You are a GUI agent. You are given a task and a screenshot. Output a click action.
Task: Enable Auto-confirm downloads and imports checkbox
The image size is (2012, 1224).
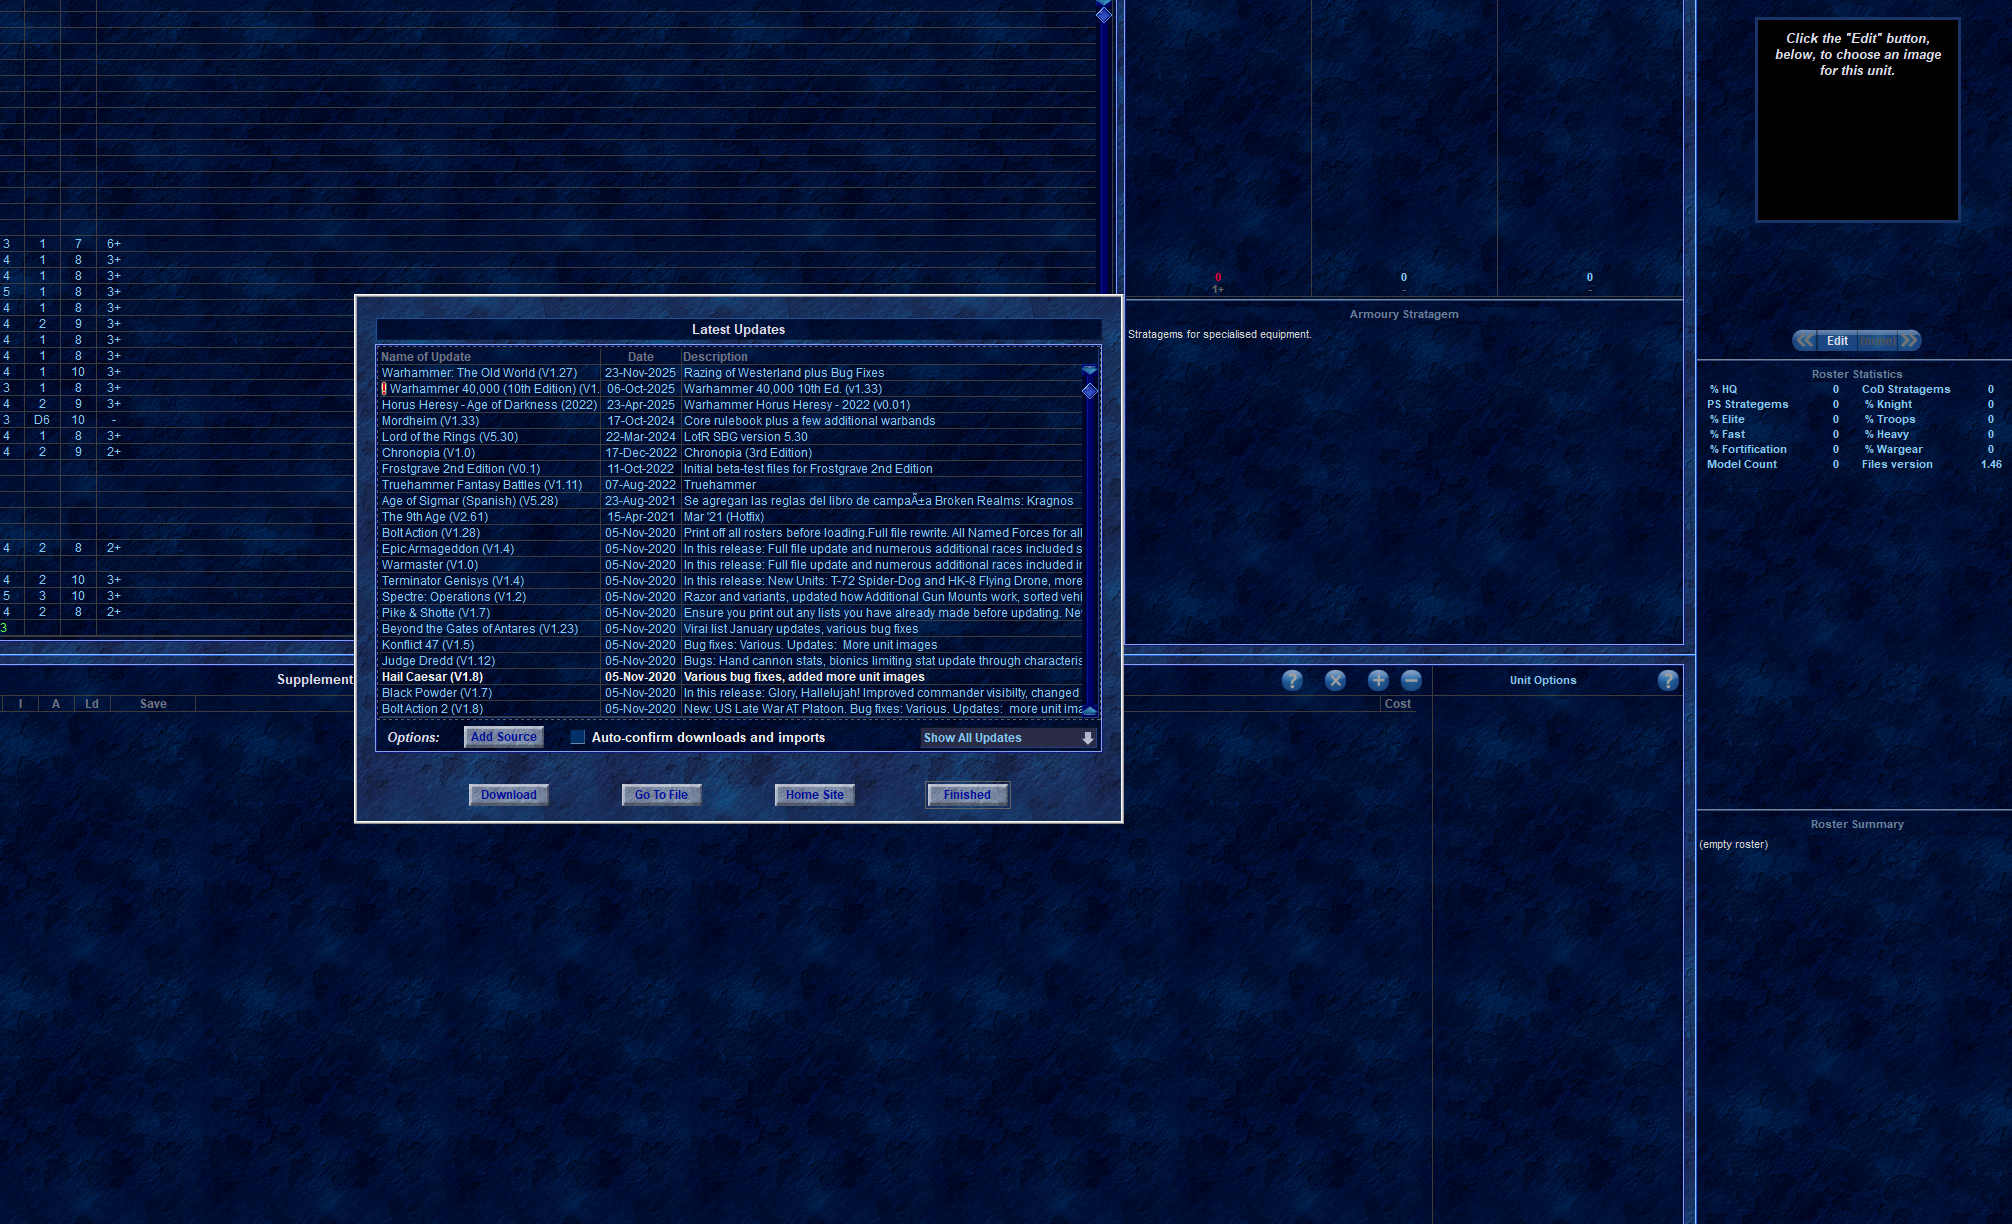578,737
